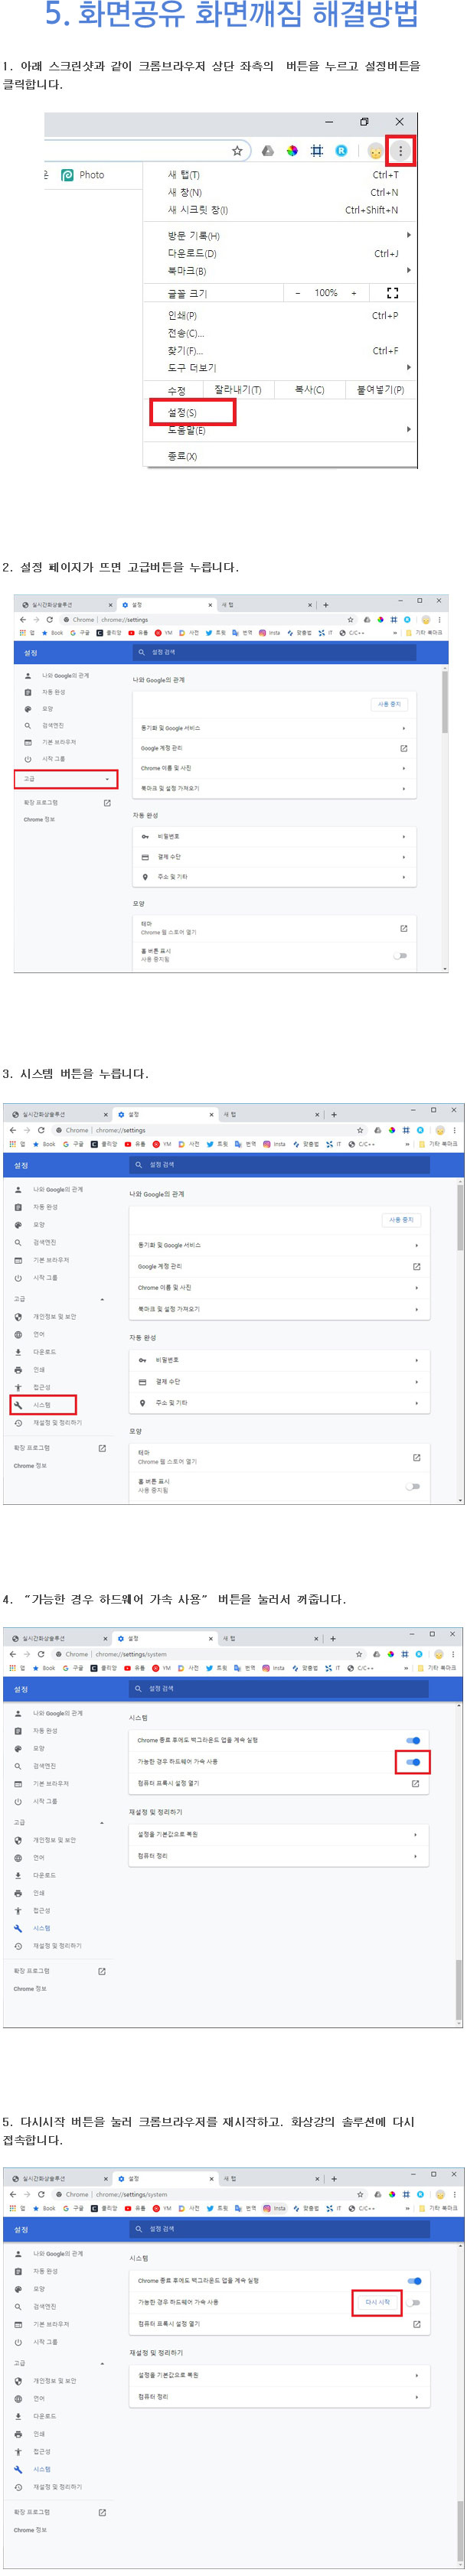Viewport: 467px width, 2576px height.
Task: Open 확장 프로그램 link in step 2 sidebar
Action: coord(66,802)
